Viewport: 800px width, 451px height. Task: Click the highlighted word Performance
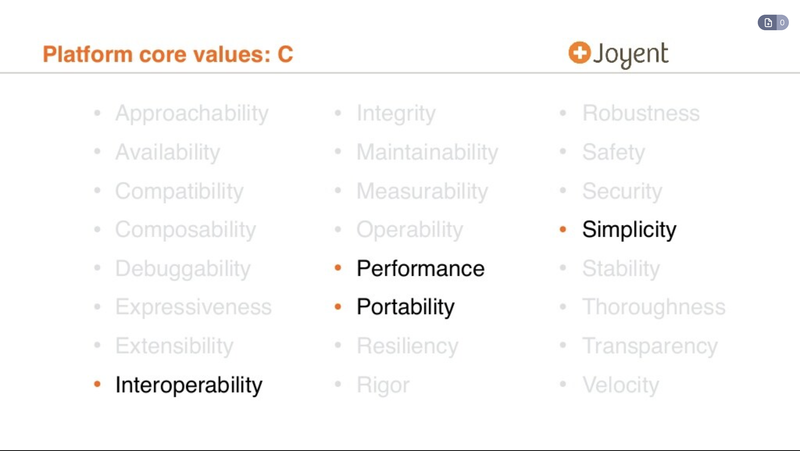[420, 268]
